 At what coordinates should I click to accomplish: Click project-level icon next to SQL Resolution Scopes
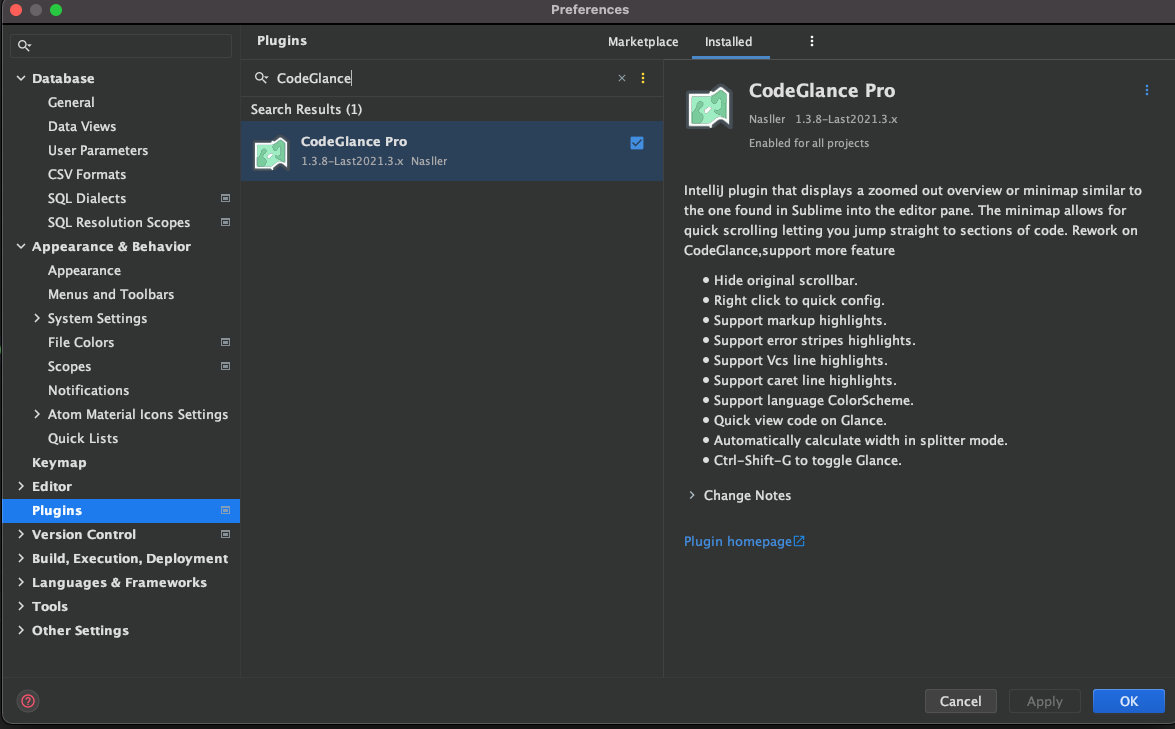pos(225,222)
